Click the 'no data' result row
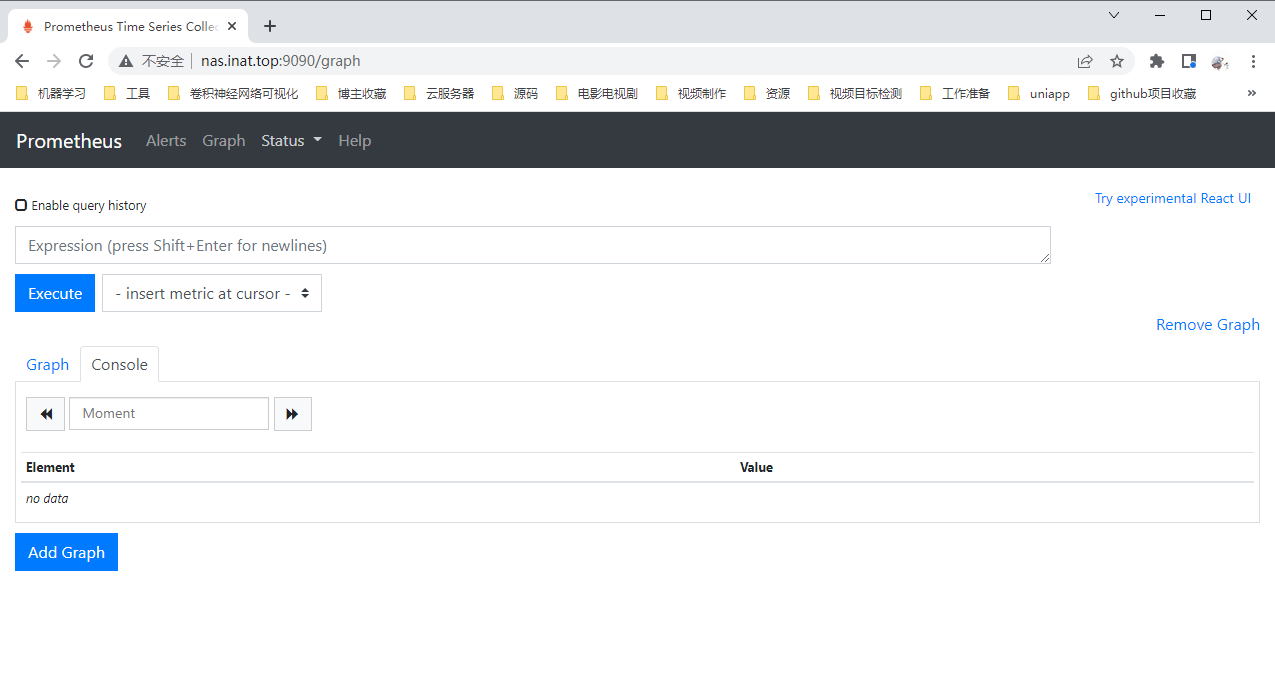The width and height of the screenshot is (1275, 694). click(x=637, y=498)
